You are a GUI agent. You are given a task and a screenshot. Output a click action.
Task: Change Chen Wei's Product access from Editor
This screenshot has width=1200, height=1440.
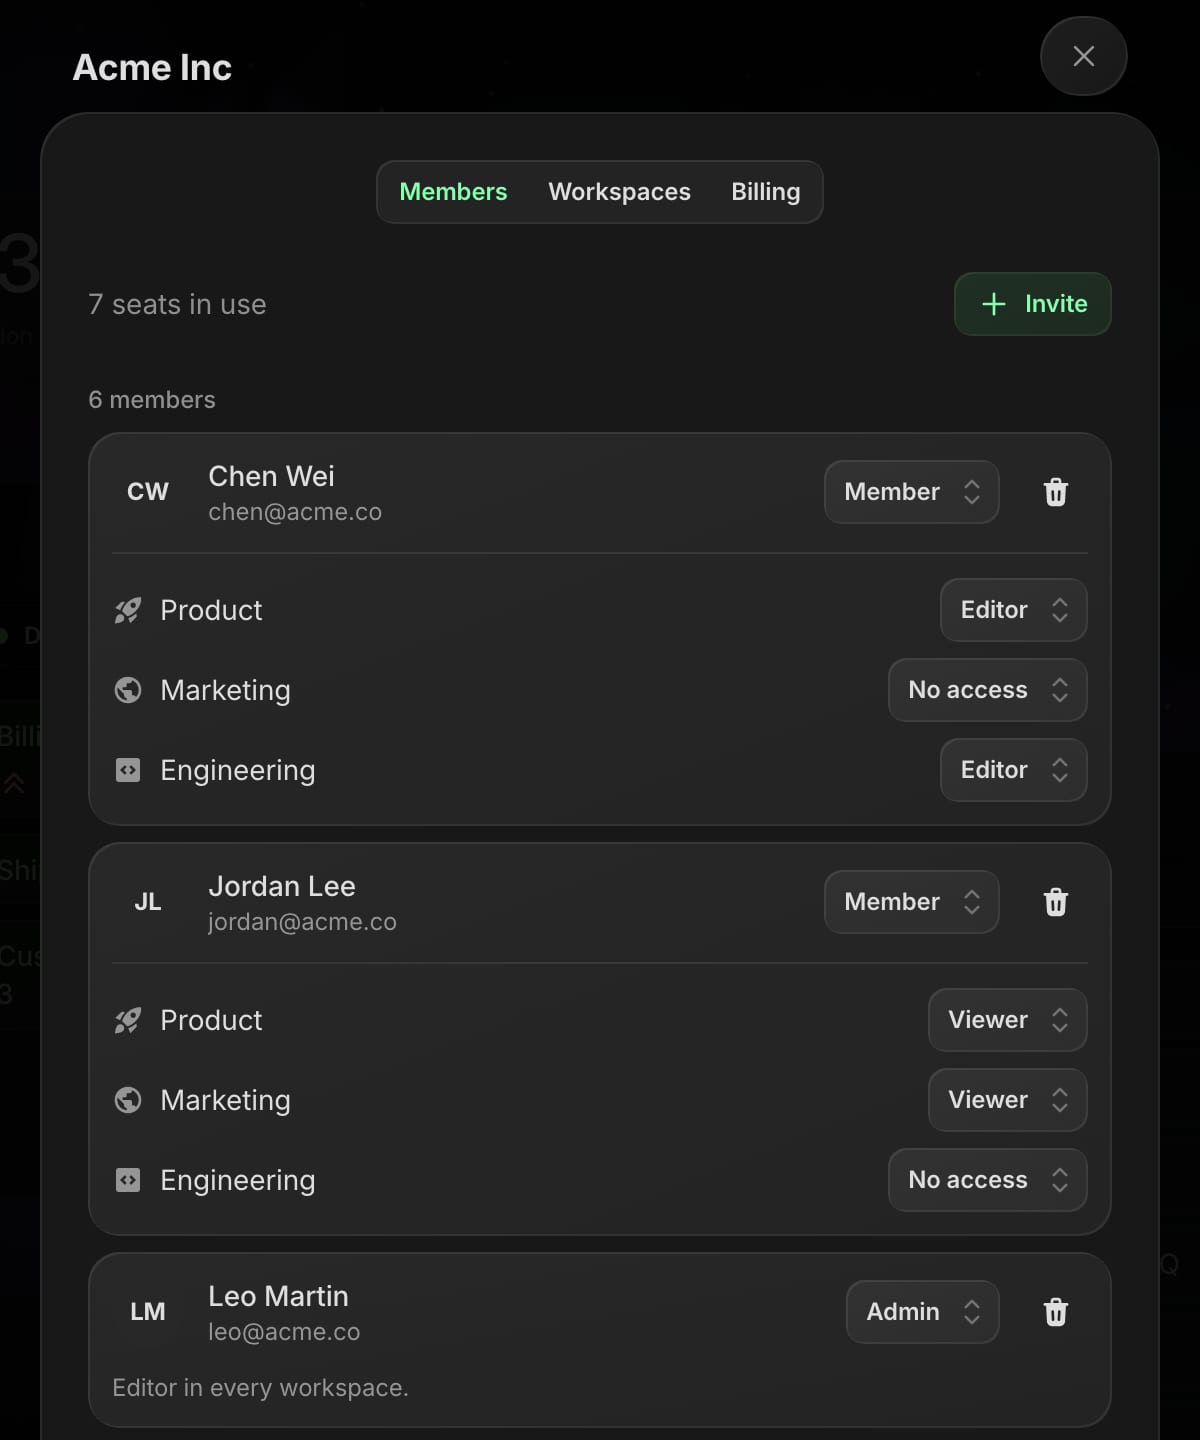tap(1014, 610)
